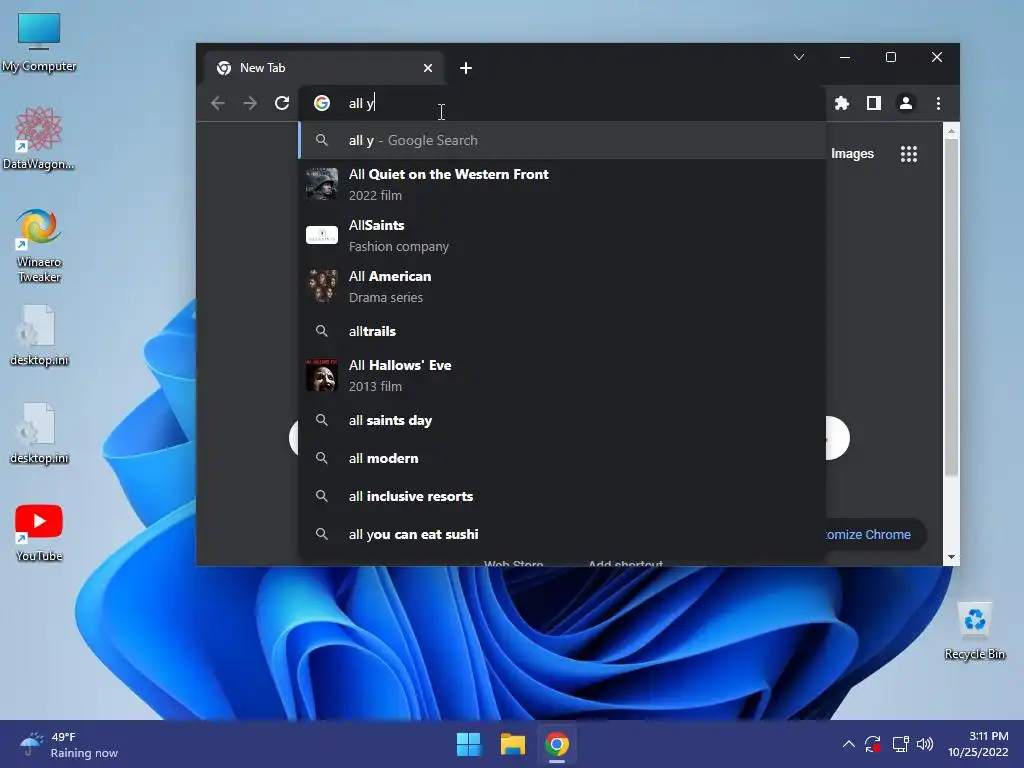
Task: Open network settings tray icon
Action: coord(901,744)
